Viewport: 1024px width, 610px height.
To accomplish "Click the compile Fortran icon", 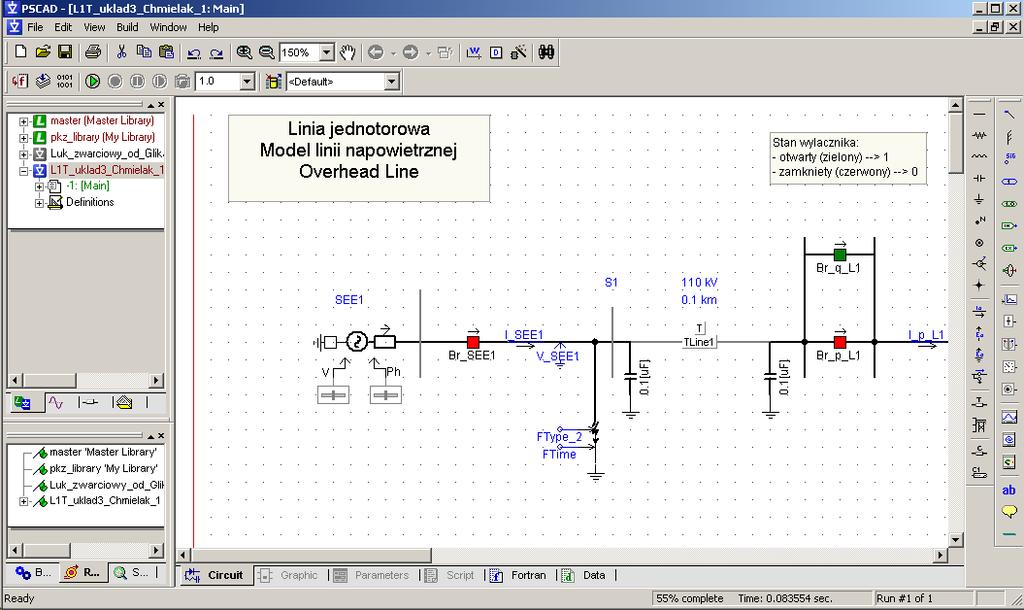I will click(20, 82).
